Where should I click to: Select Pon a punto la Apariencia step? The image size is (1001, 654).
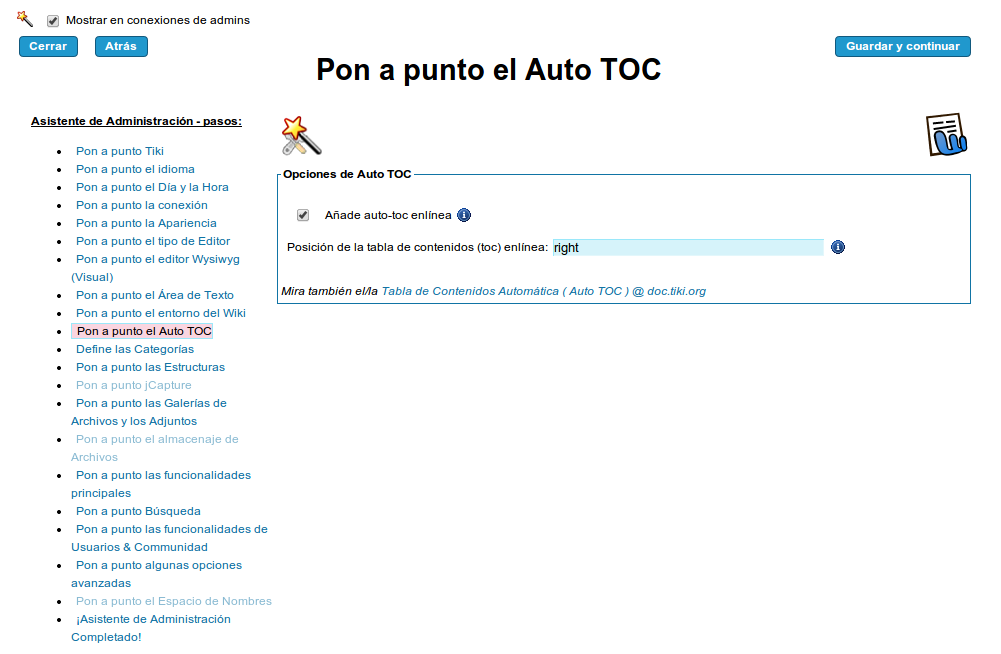(x=146, y=223)
